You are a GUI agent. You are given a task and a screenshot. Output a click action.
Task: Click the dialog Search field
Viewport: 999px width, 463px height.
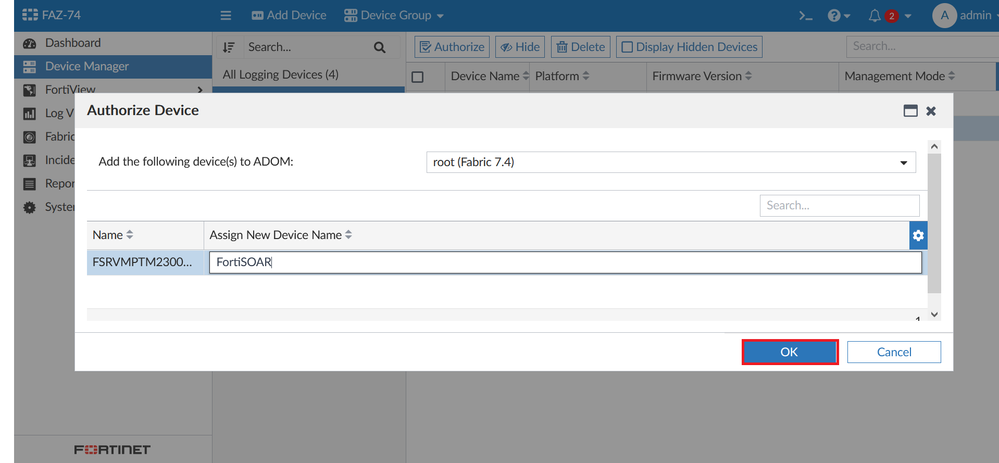click(840, 206)
